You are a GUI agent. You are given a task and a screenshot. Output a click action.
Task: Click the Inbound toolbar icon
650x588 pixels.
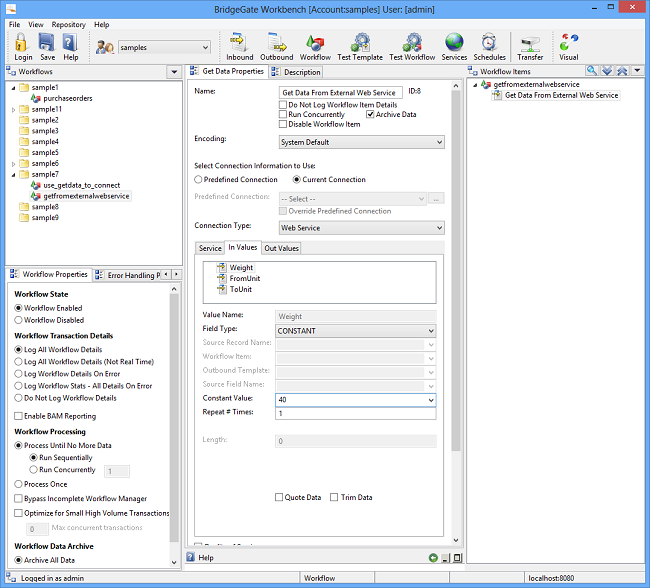click(239, 44)
